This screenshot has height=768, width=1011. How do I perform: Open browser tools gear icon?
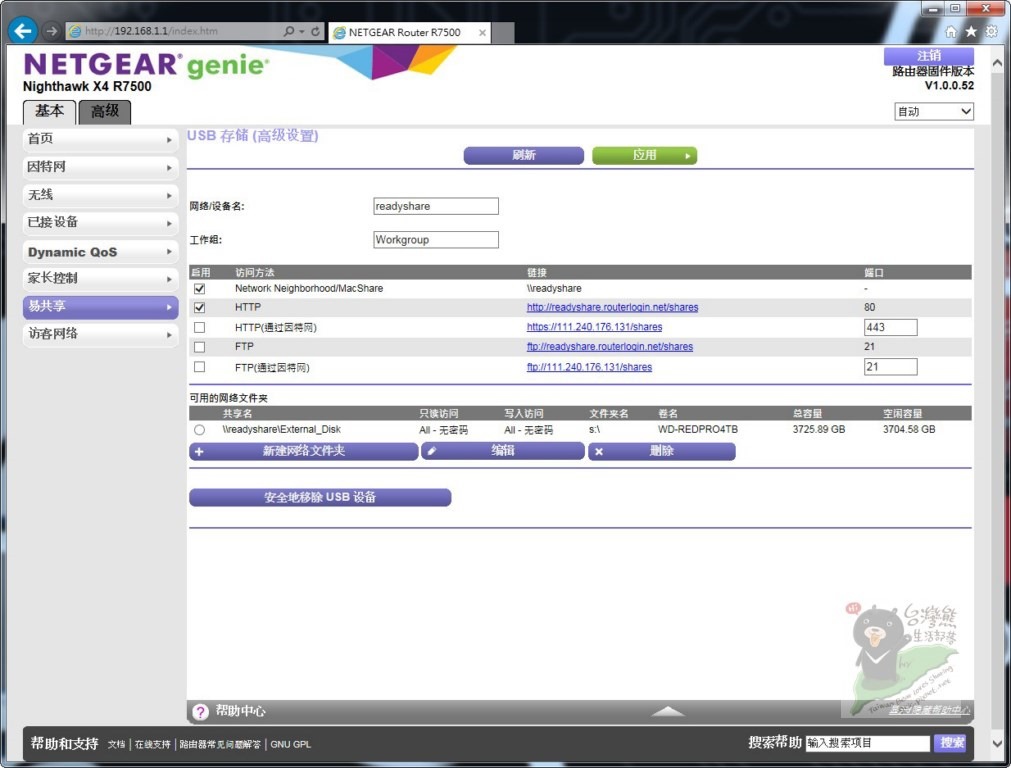click(x=991, y=32)
